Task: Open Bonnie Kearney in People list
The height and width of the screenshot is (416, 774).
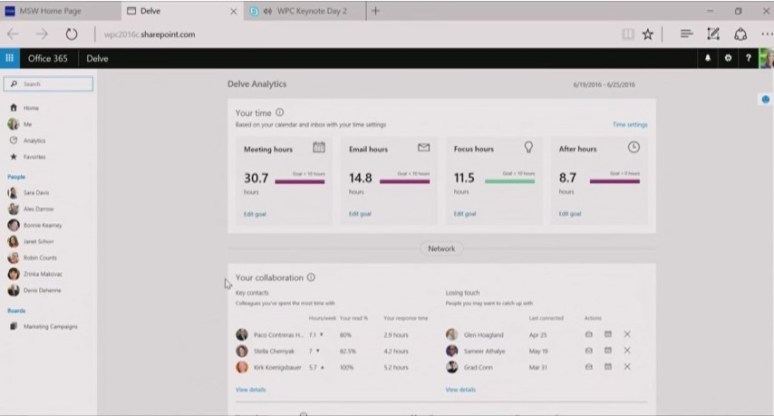Action: (43, 225)
